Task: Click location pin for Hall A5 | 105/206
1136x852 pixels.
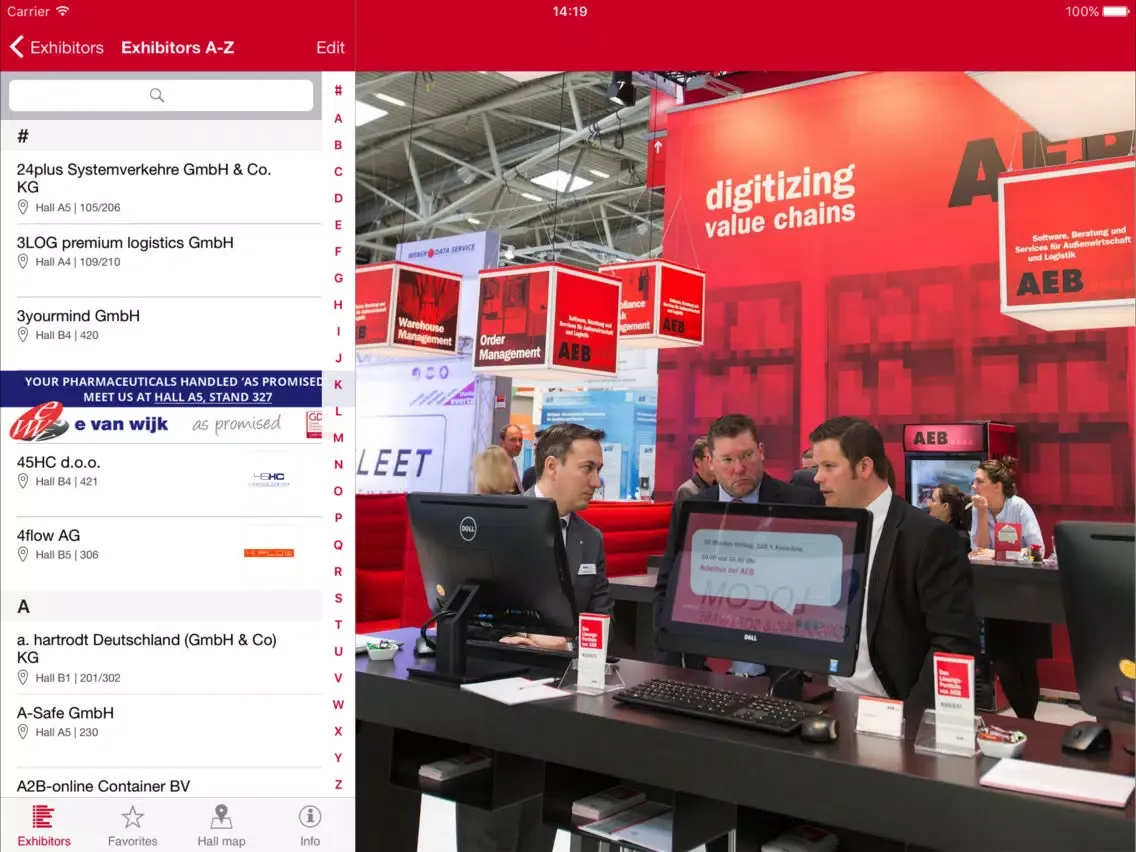Action: point(23,207)
